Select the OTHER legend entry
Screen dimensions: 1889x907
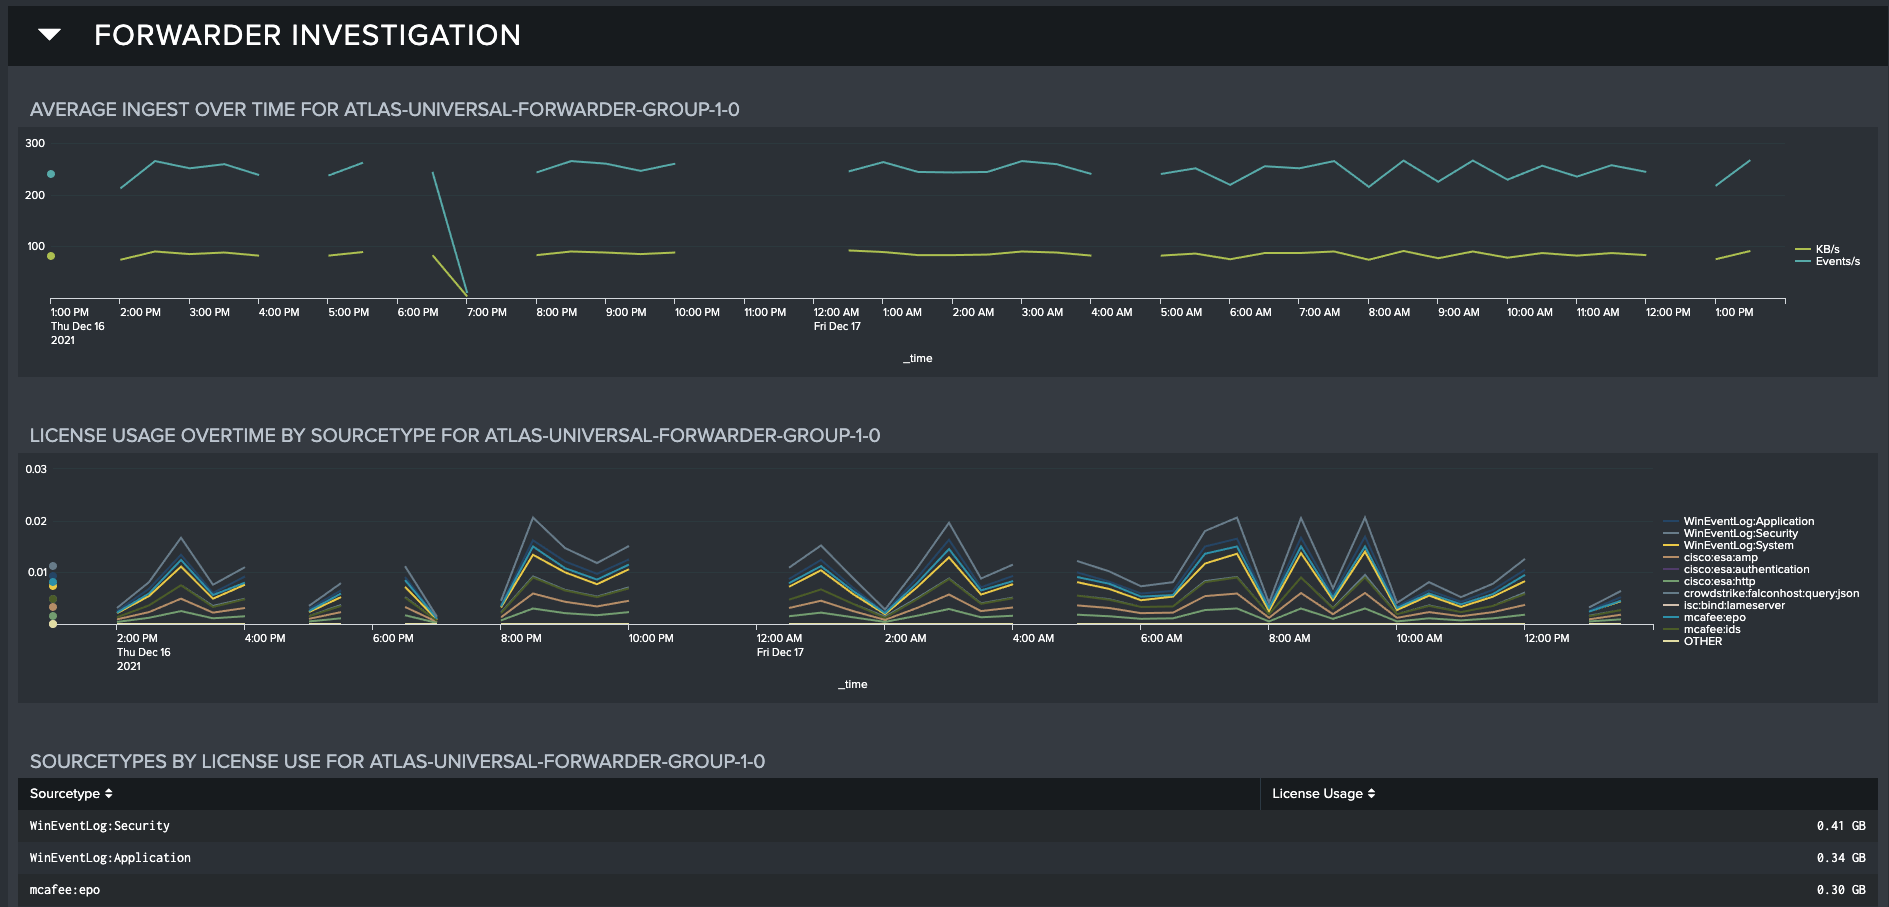tap(1702, 641)
